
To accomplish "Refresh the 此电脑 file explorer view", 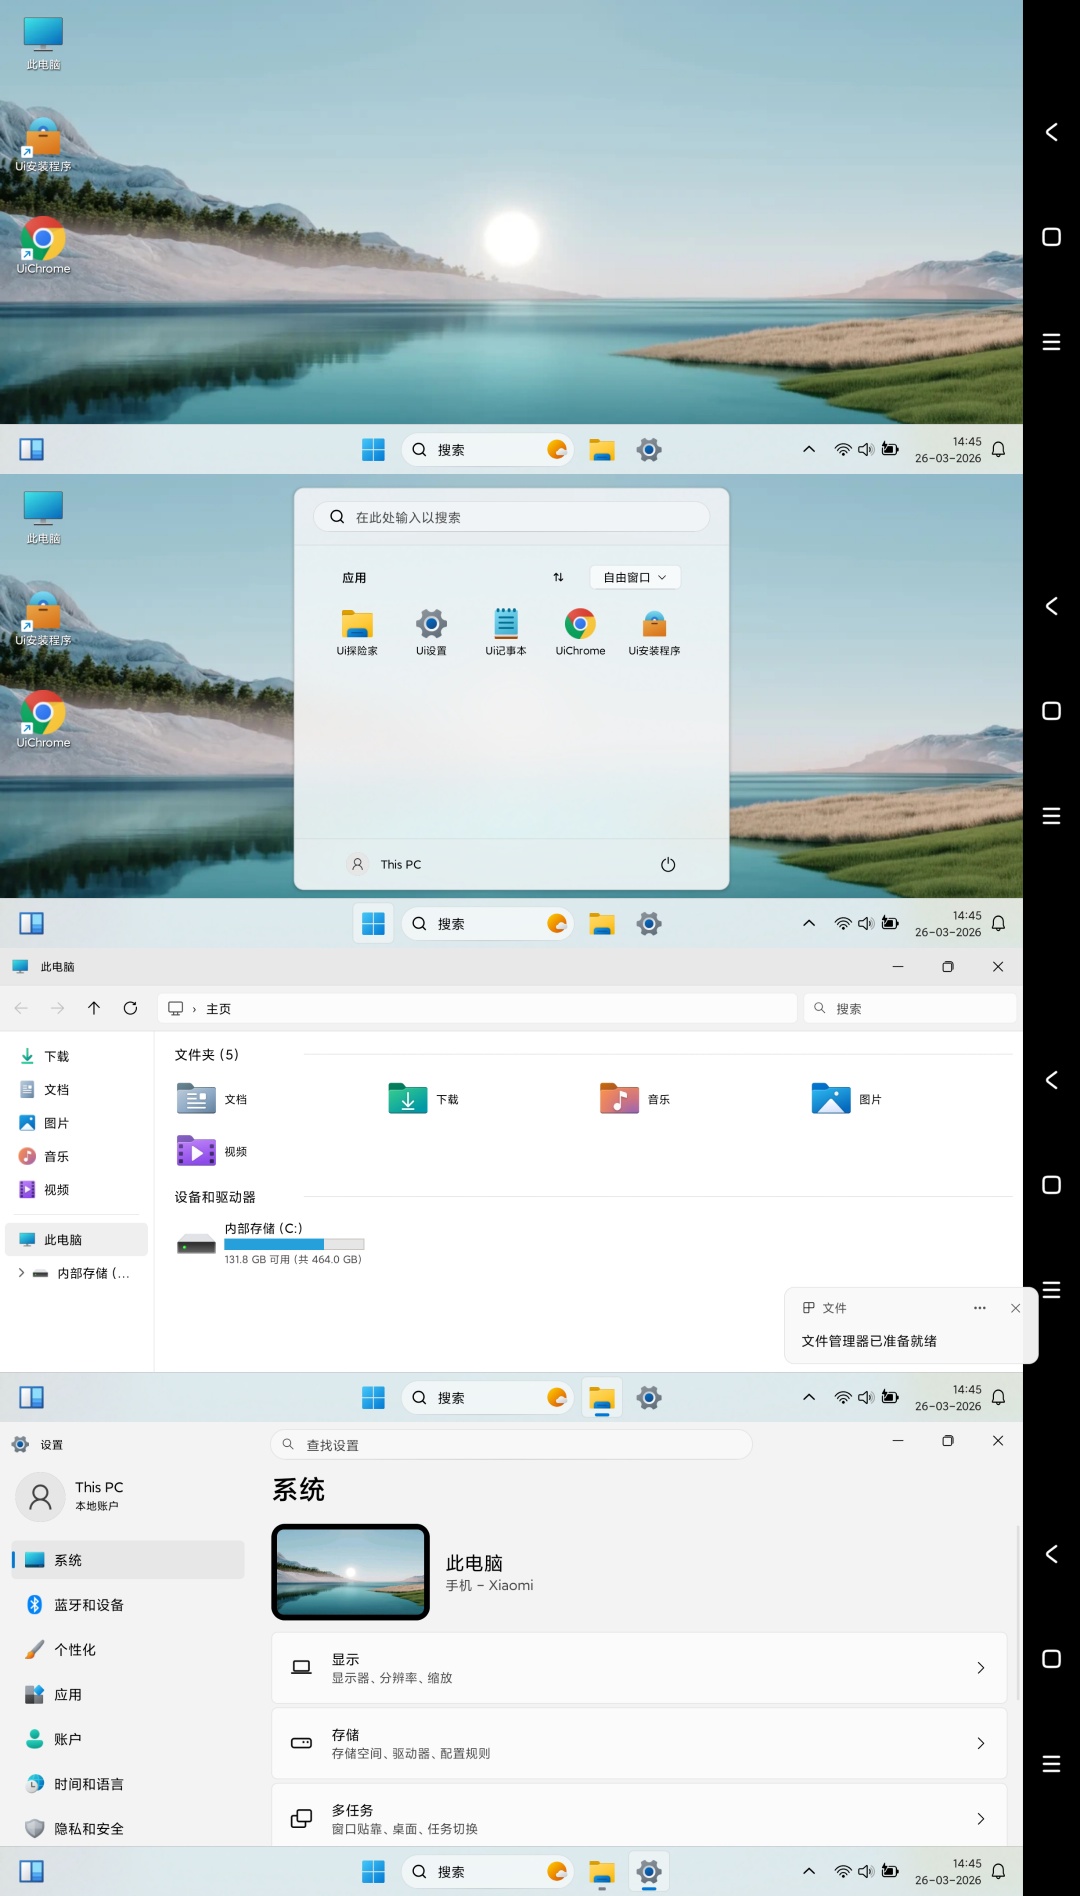I will click(x=130, y=1008).
